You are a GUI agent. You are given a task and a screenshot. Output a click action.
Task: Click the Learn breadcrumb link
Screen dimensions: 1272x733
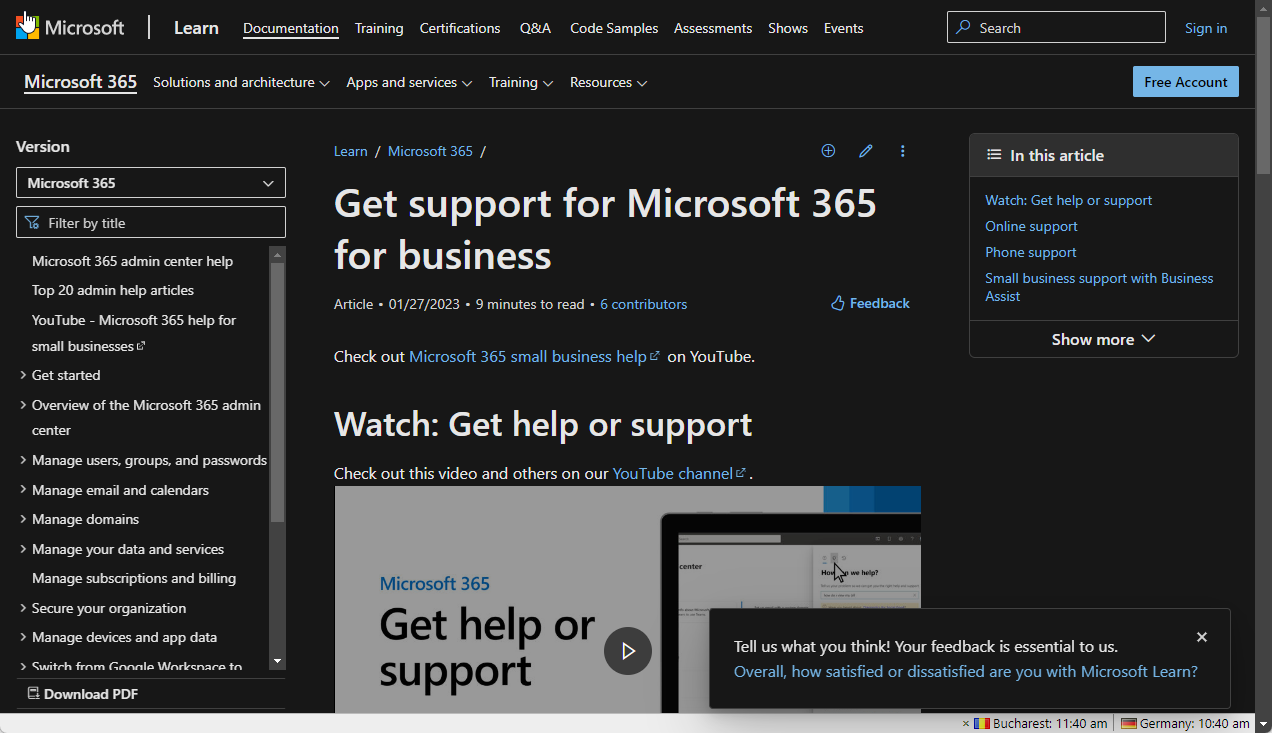pyautogui.click(x=351, y=151)
